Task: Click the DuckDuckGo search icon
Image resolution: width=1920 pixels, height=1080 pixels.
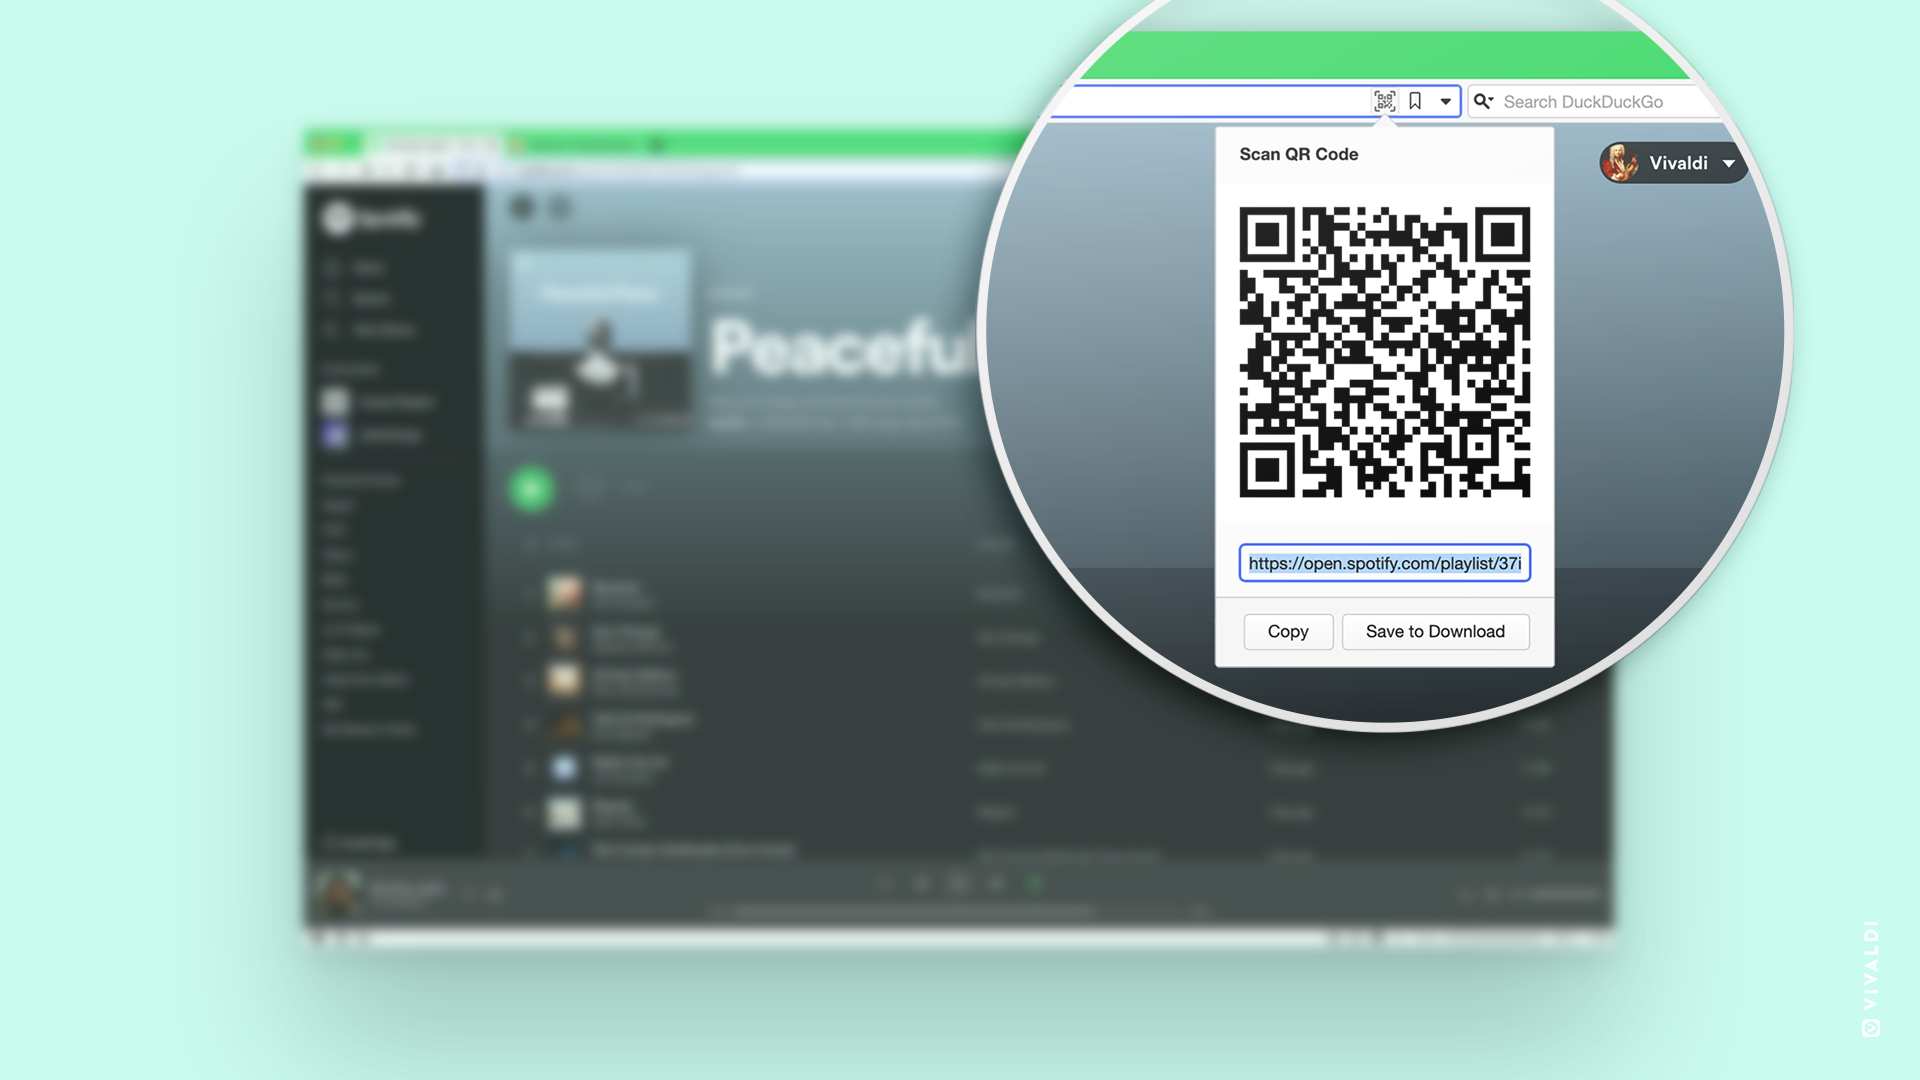Action: [x=1484, y=102]
